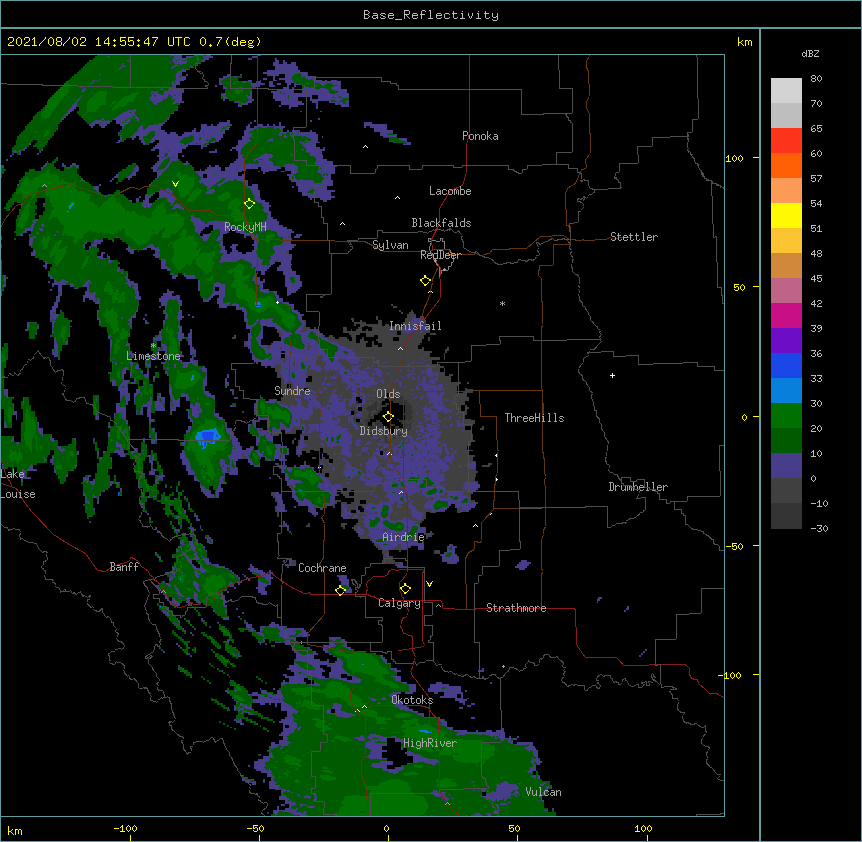862x842 pixels.
Task: Click the Strathmore city label
Action: click(516, 608)
